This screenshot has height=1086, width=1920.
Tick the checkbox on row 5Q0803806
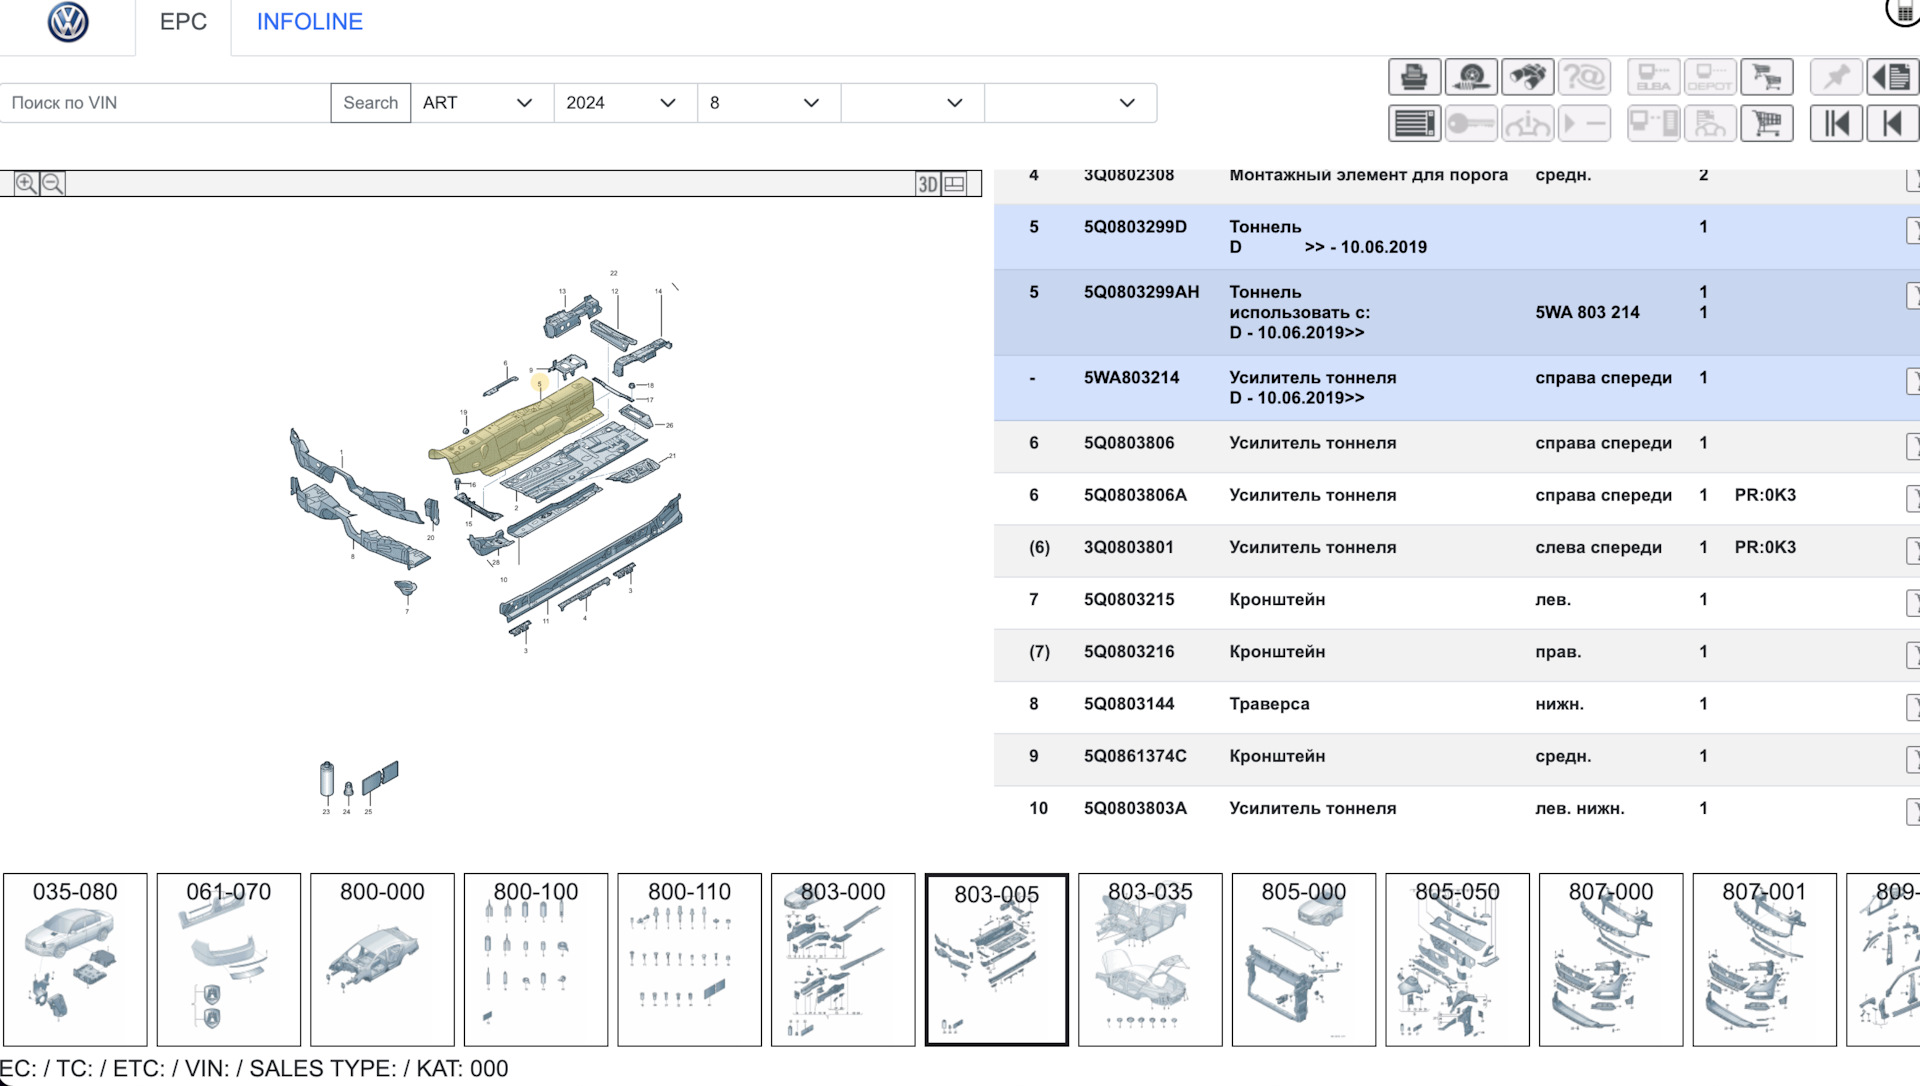(1912, 445)
